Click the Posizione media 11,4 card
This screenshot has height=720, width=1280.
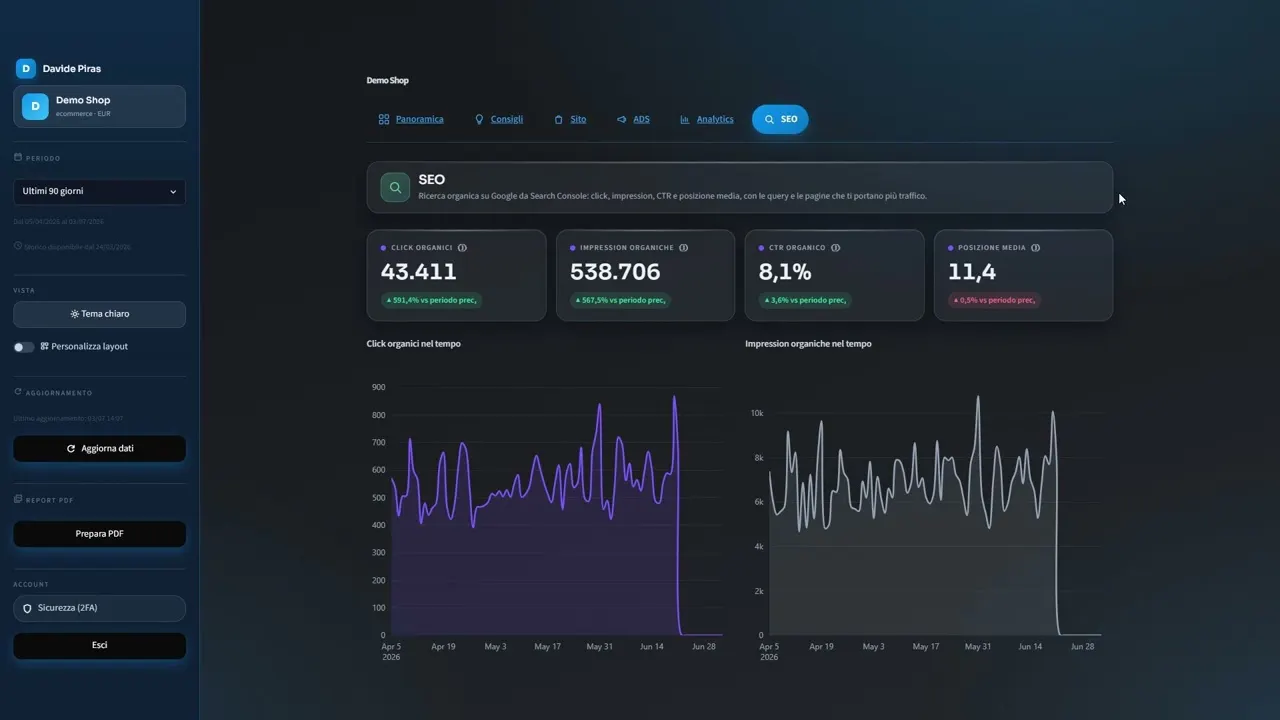point(1023,275)
